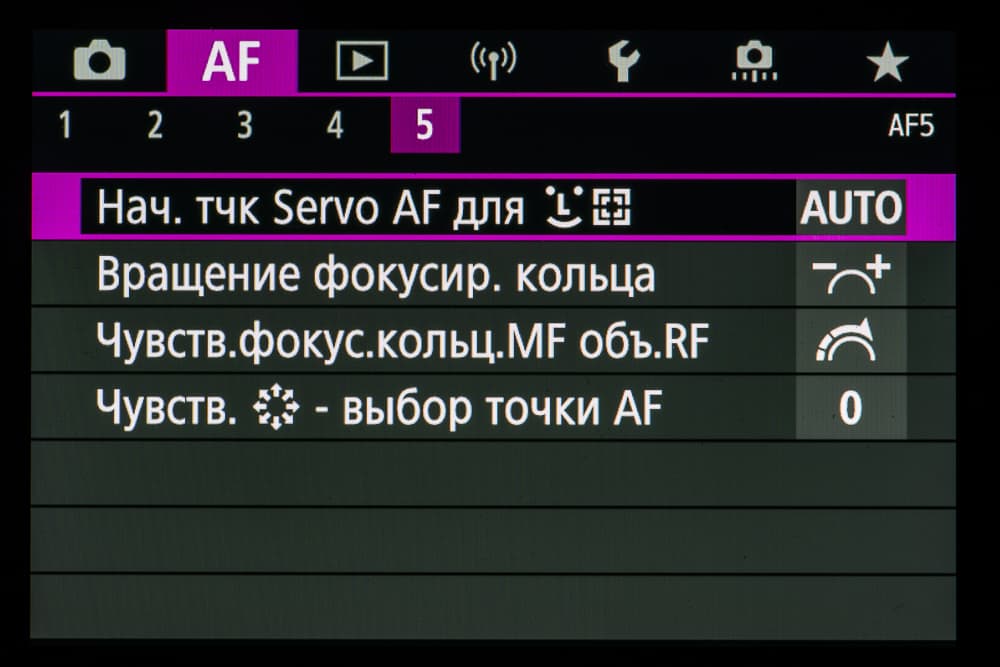
Task: Switch to AF page 3
Action: 244,126
